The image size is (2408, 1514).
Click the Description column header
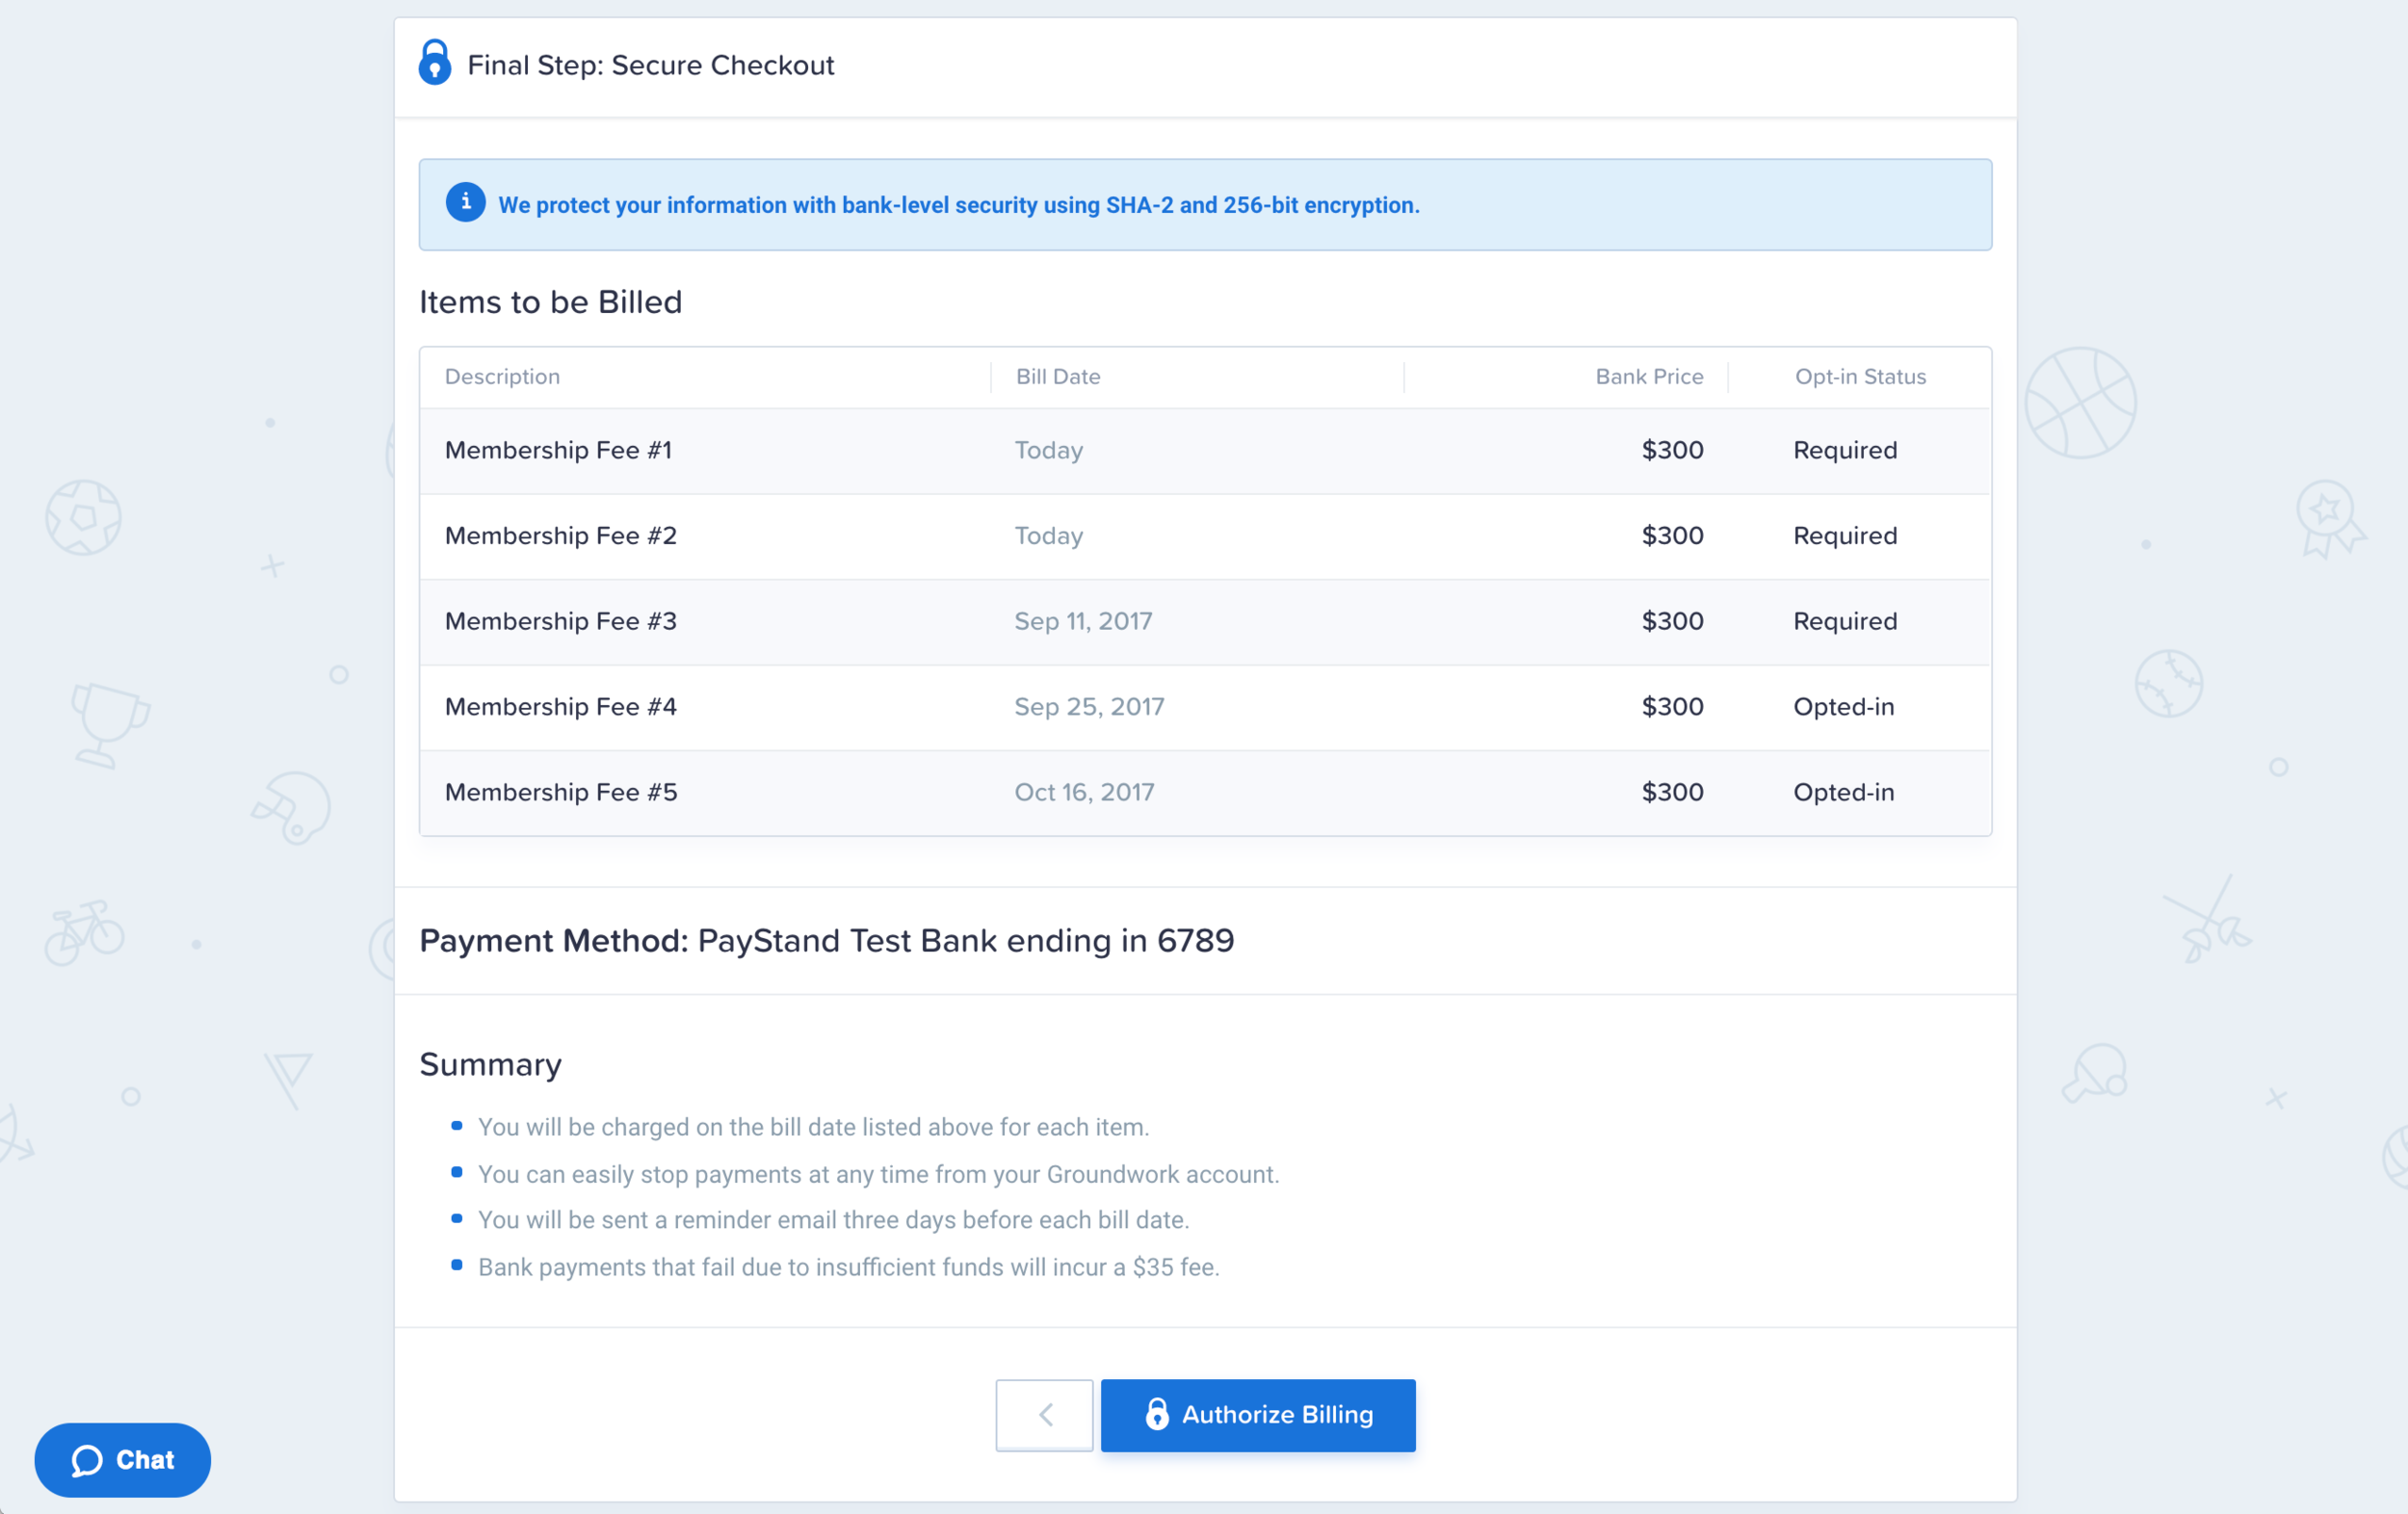click(x=502, y=377)
